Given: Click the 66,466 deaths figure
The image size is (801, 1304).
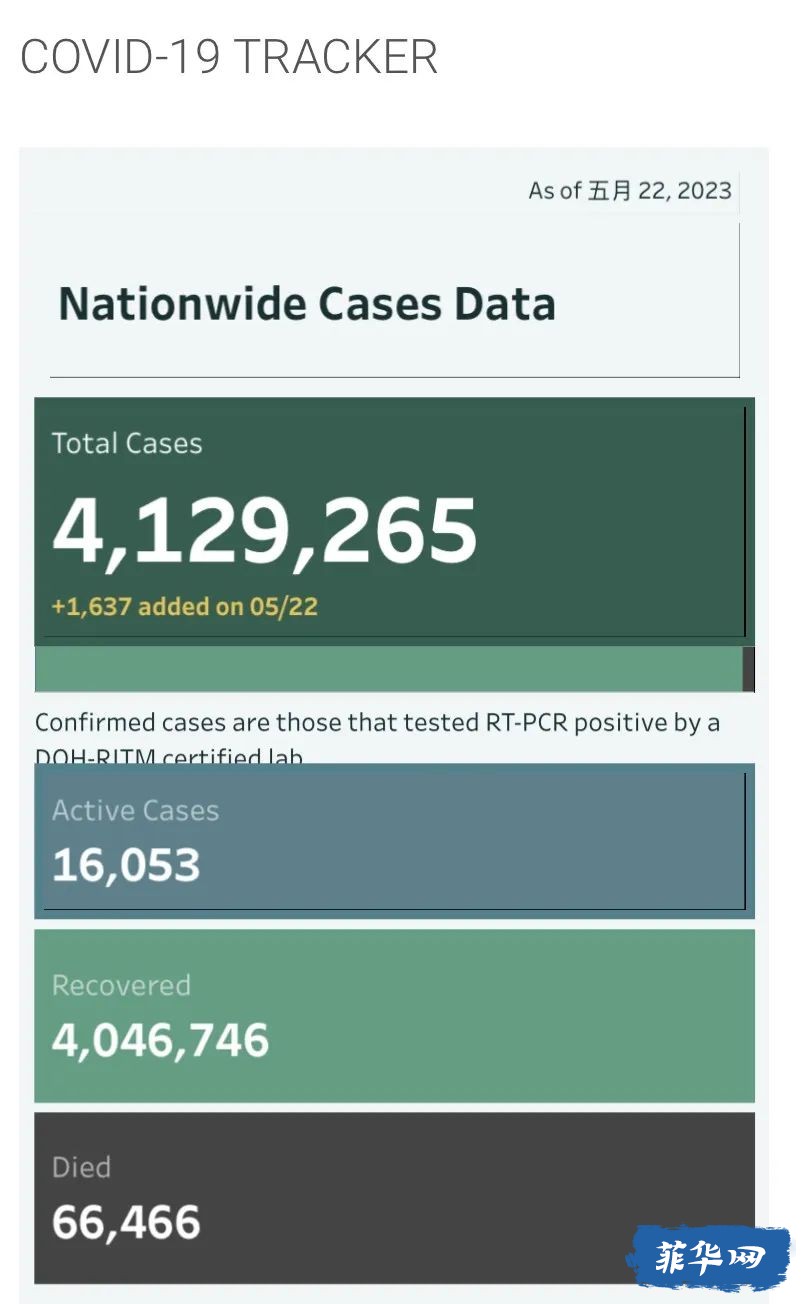Looking at the screenshot, I should 126,1222.
